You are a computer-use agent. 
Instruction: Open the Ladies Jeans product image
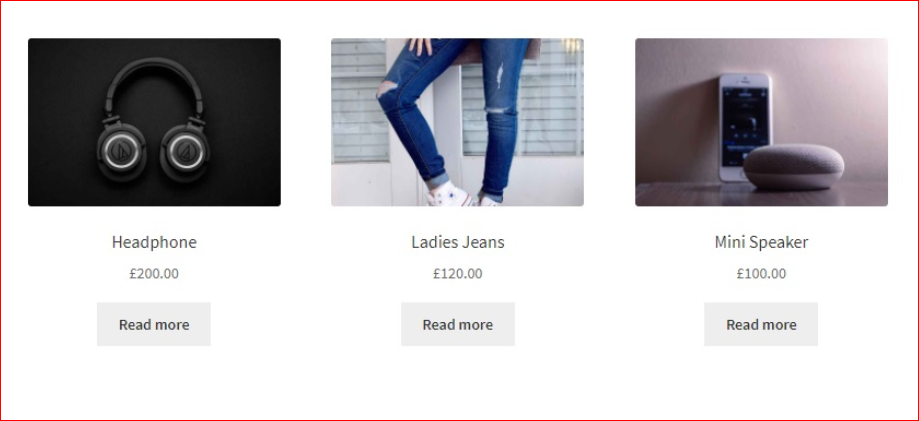[457, 122]
